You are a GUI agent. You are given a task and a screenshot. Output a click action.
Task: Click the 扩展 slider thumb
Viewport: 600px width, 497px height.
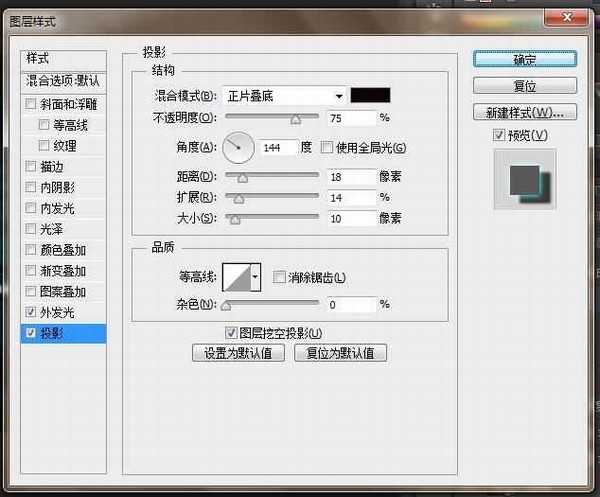tap(239, 199)
